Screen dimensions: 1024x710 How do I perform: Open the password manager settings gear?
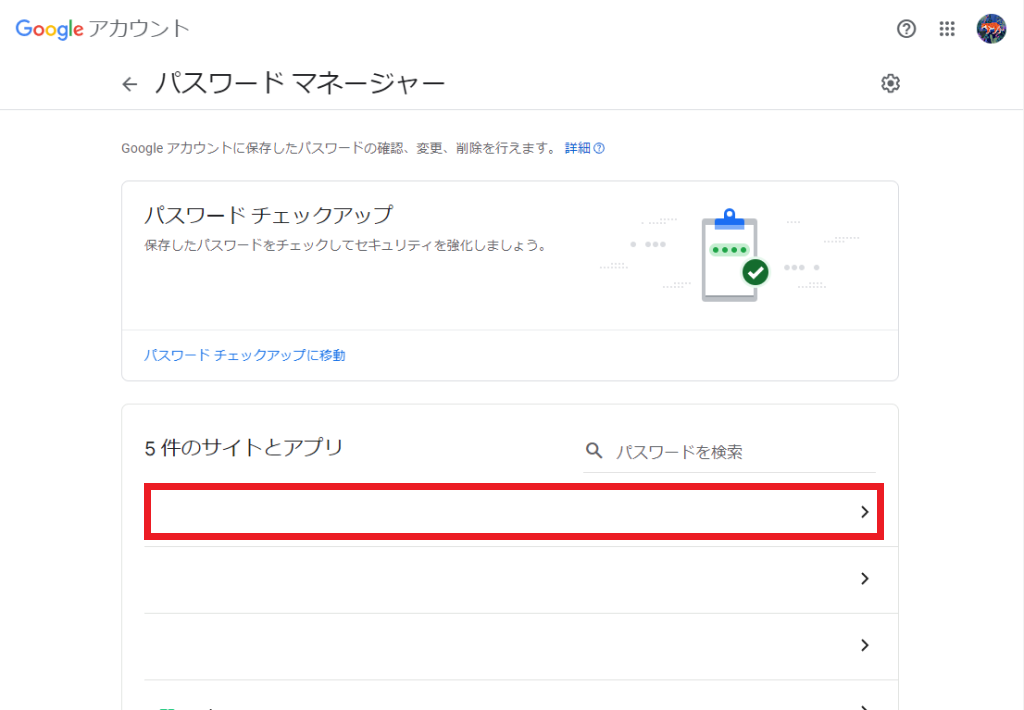click(890, 84)
